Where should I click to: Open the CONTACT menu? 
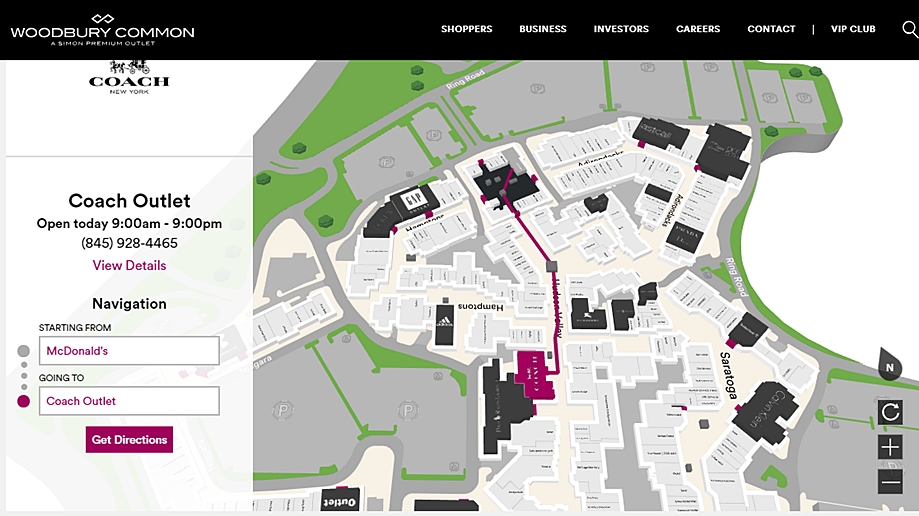(x=771, y=29)
